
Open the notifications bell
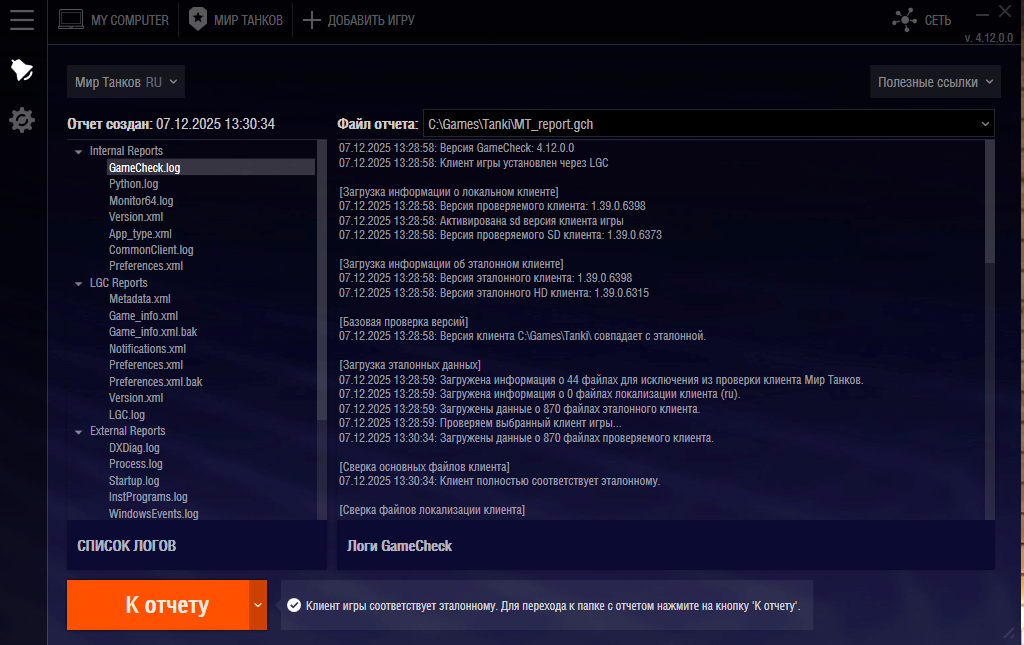[x=22, y=70]
